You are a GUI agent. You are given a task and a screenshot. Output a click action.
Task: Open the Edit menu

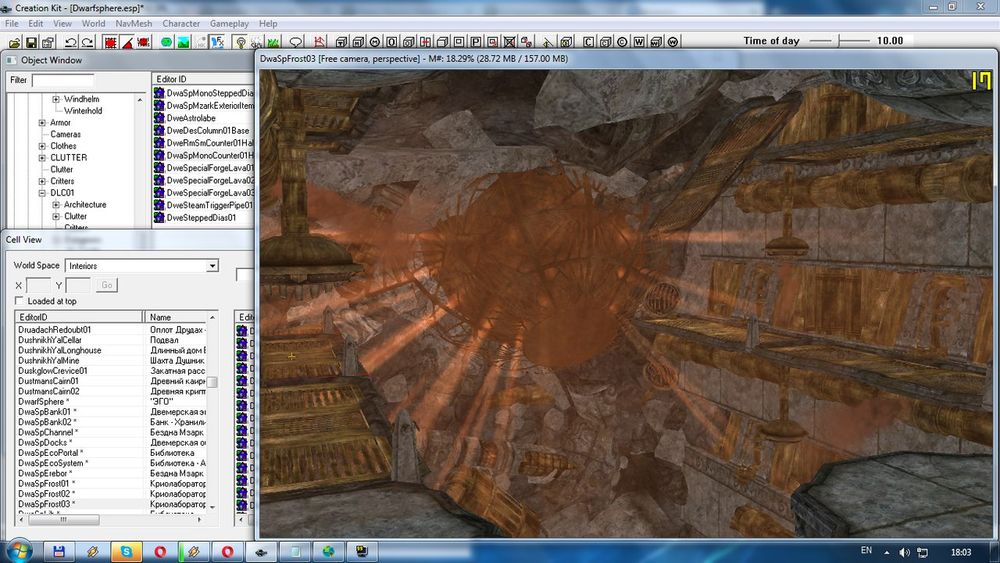36,24
